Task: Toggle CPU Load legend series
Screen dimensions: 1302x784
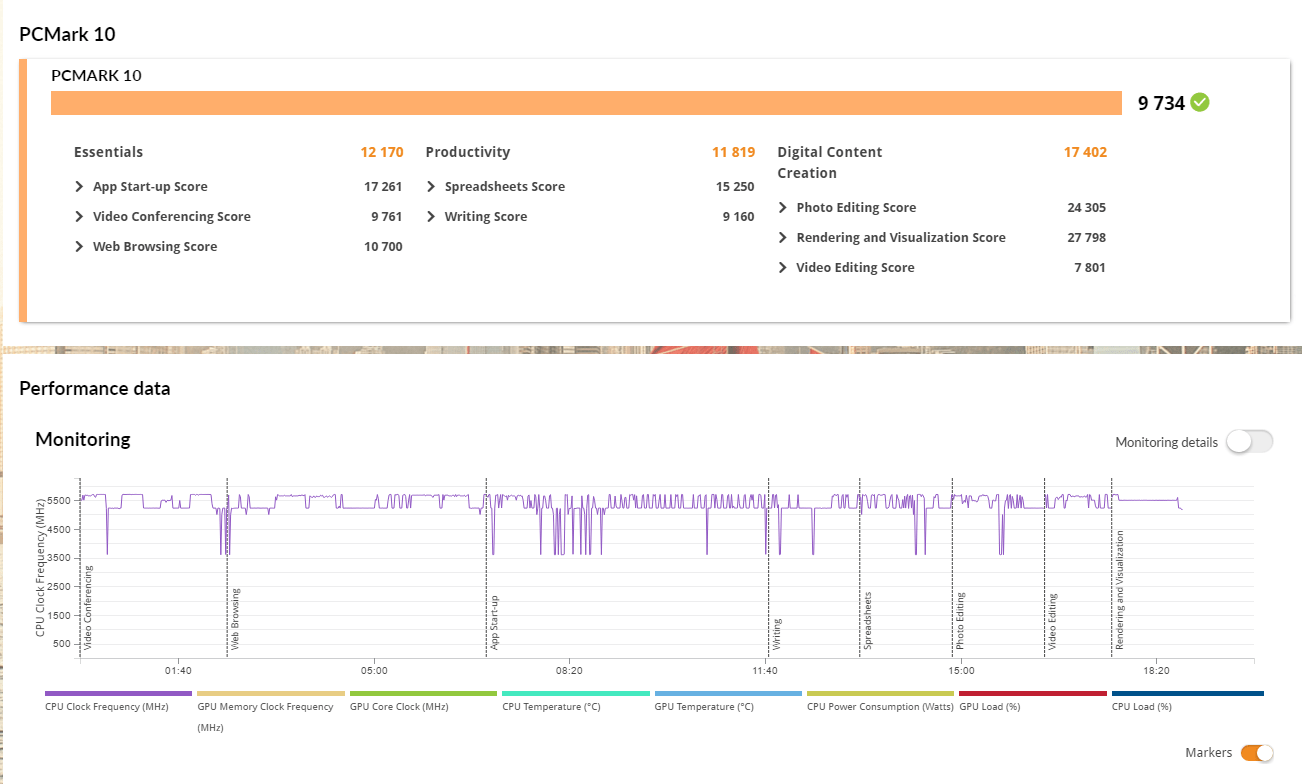Action: point(1187,700)
